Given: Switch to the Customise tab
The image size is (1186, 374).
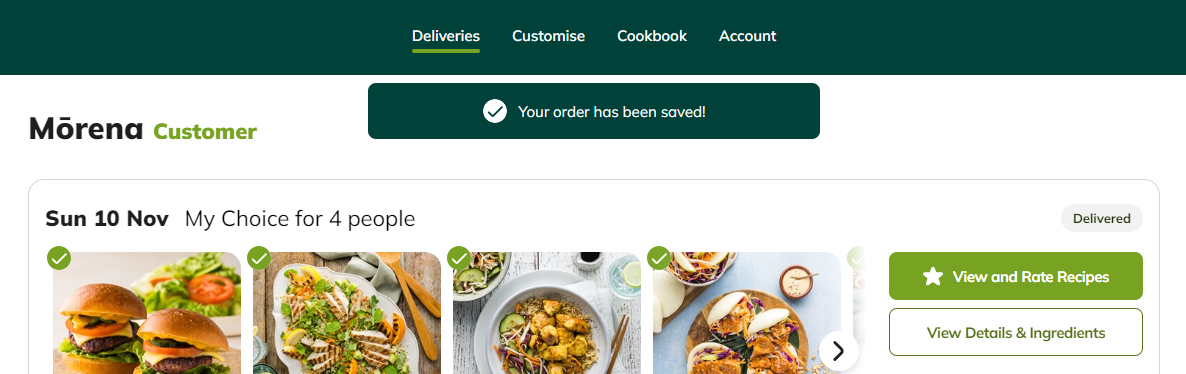Looking at the screenshot, I should (548, 36).
